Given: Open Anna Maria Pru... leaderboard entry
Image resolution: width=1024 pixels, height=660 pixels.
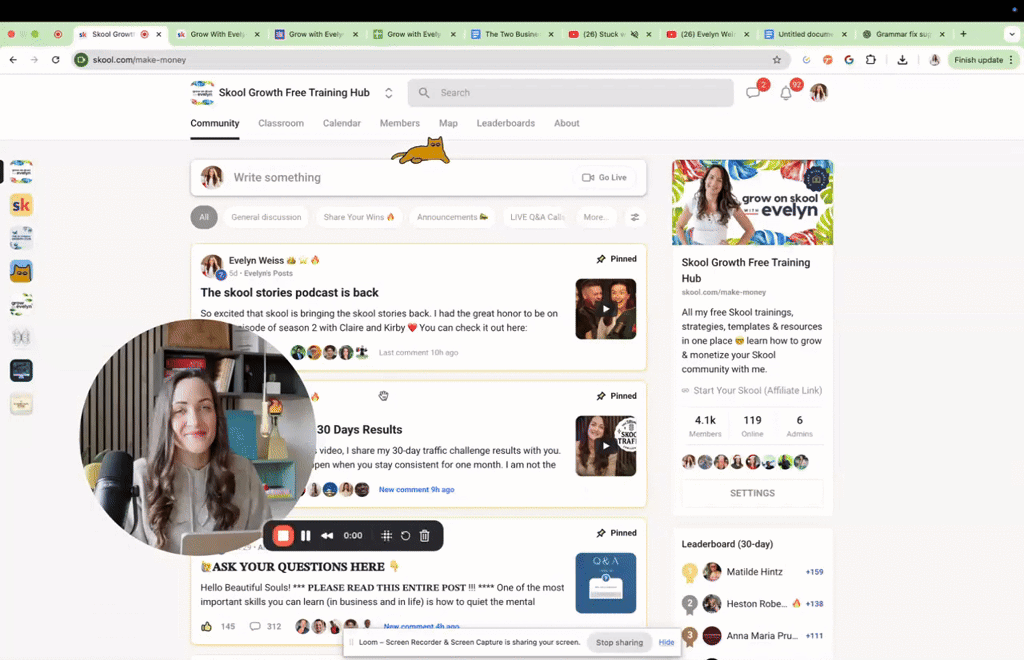Looking at the screenshot, I should pos(762,636).
